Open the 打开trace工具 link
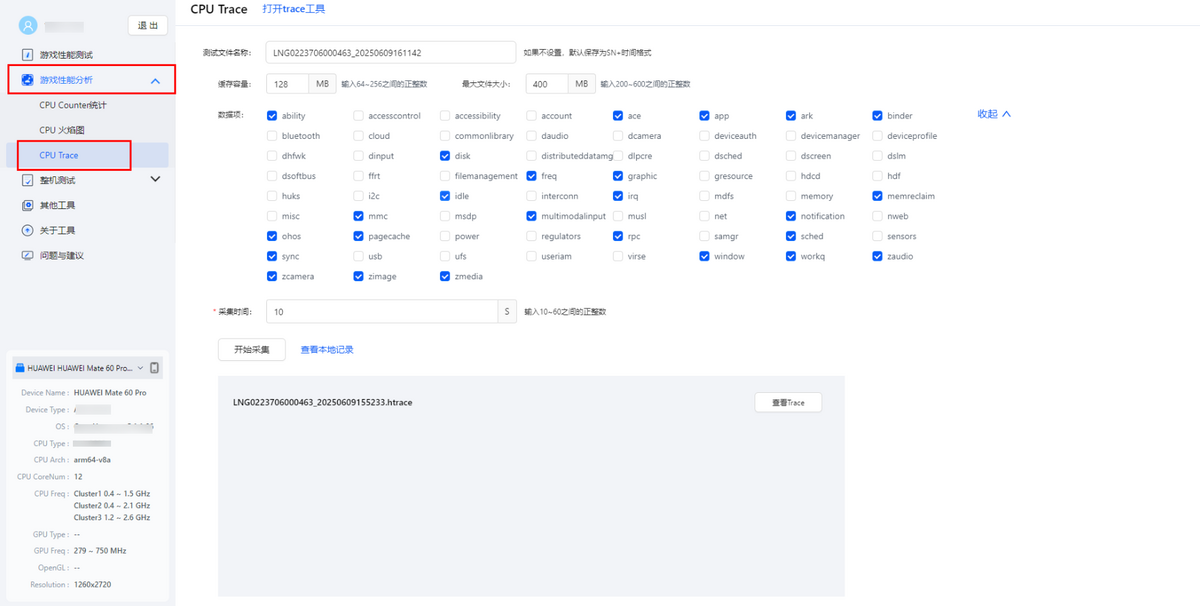Viewport: 1200px width, 606px height. (x=294, y=9)
